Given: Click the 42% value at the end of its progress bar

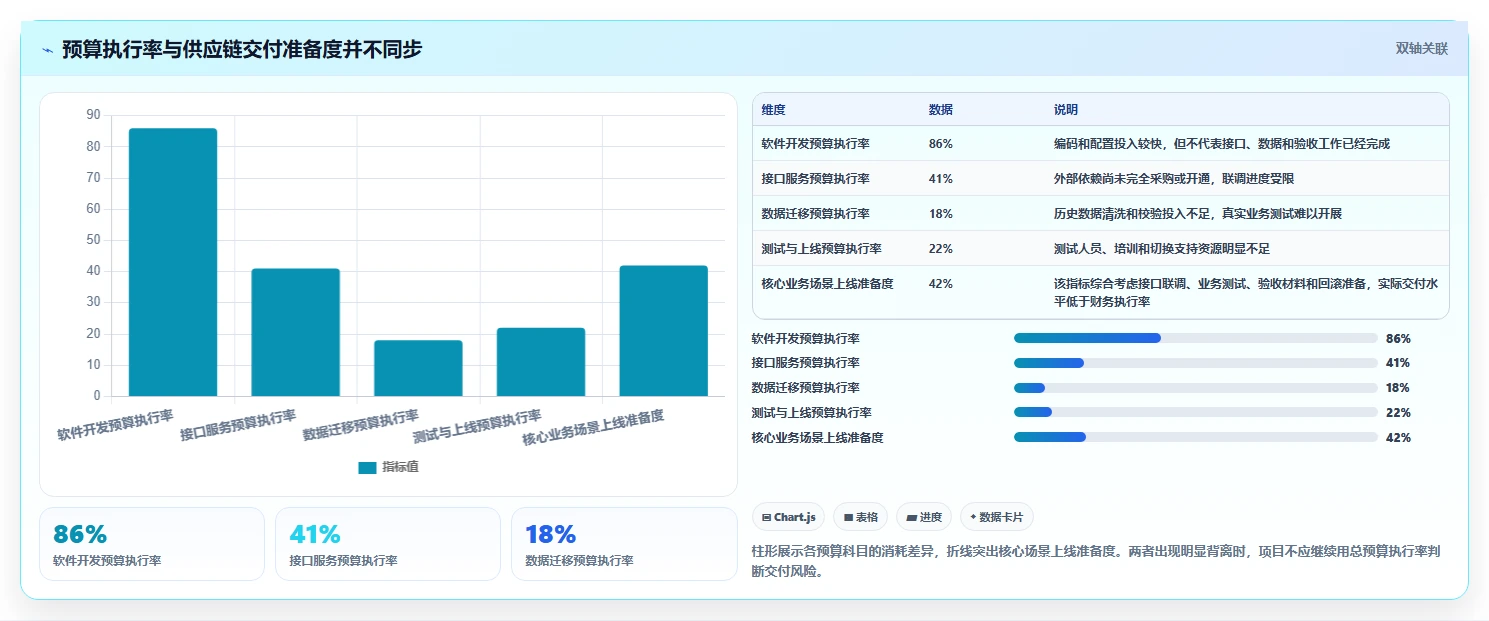Looking at the screenshot, I should (x=1398, y=437).
